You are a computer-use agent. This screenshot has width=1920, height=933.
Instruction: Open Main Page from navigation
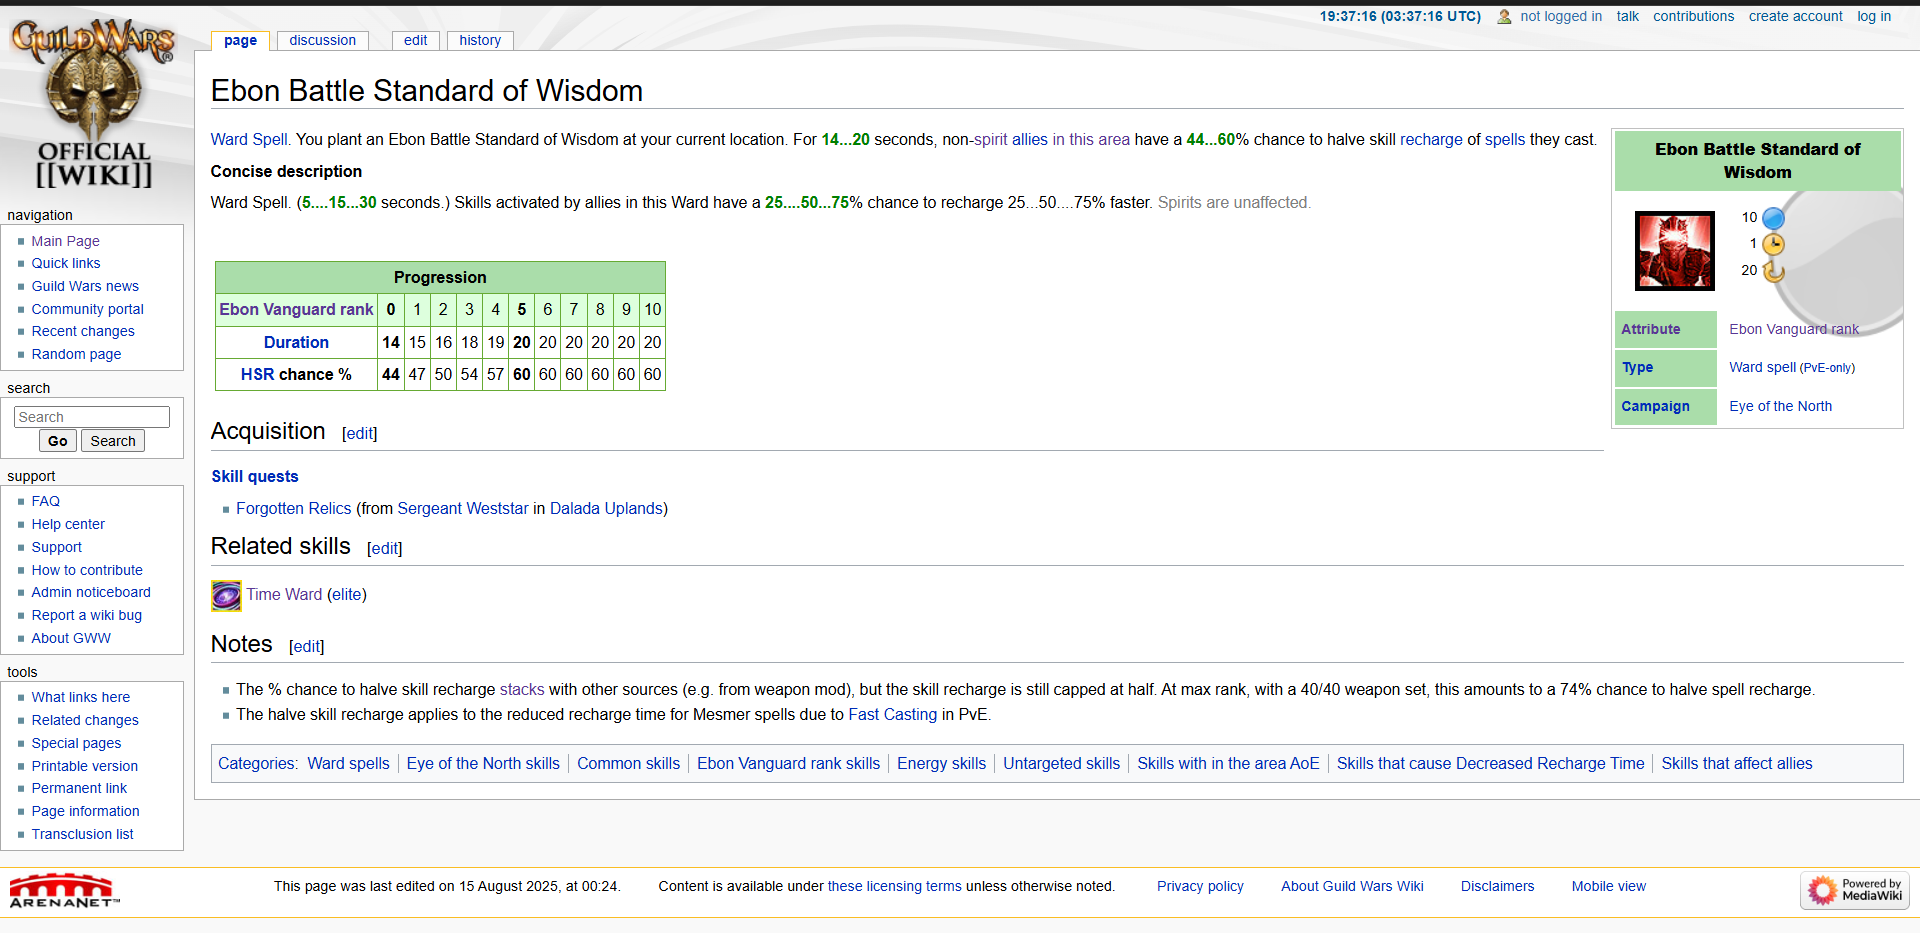65,241
